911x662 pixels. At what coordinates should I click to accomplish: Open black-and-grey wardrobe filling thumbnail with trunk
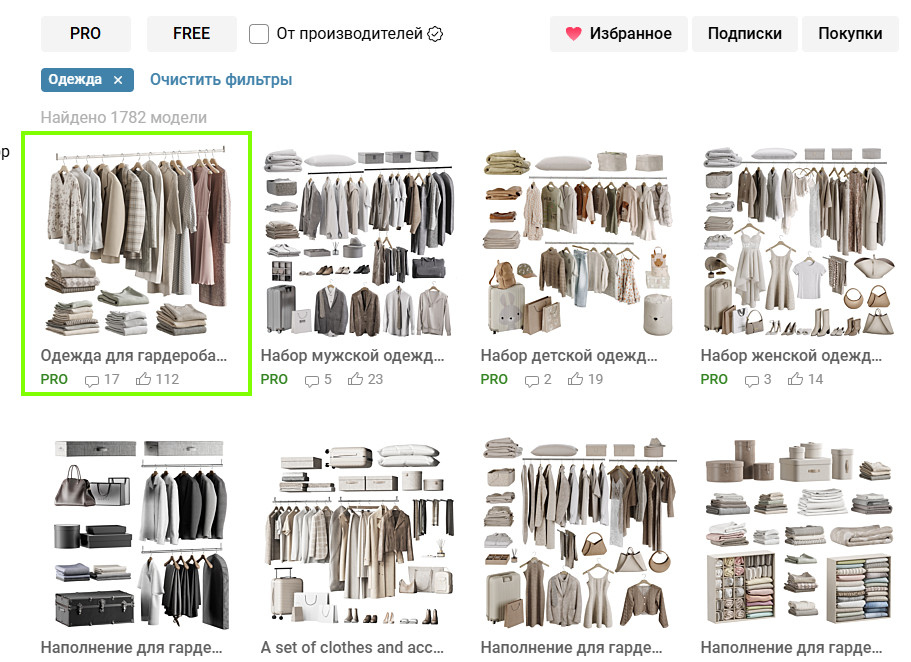137,534
